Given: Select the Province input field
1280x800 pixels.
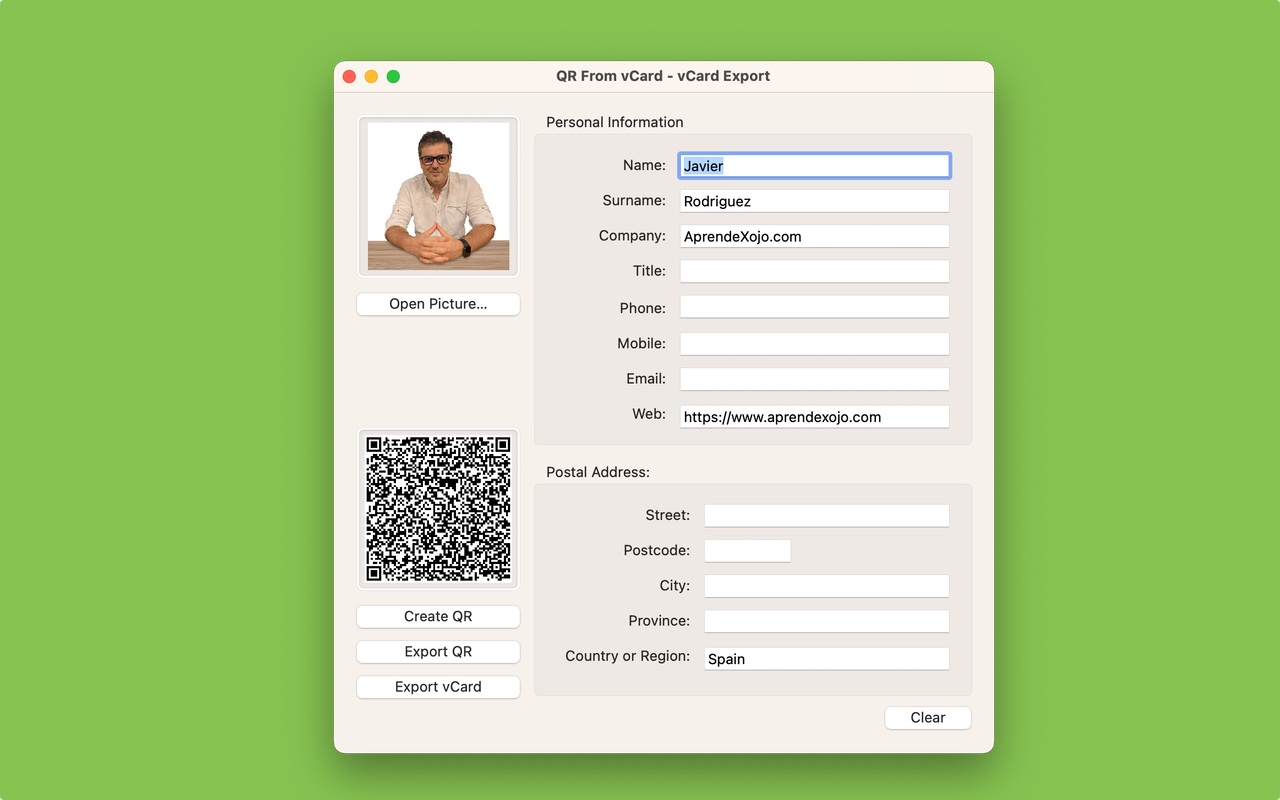Looking at the screenshot, I should (826, 621).
